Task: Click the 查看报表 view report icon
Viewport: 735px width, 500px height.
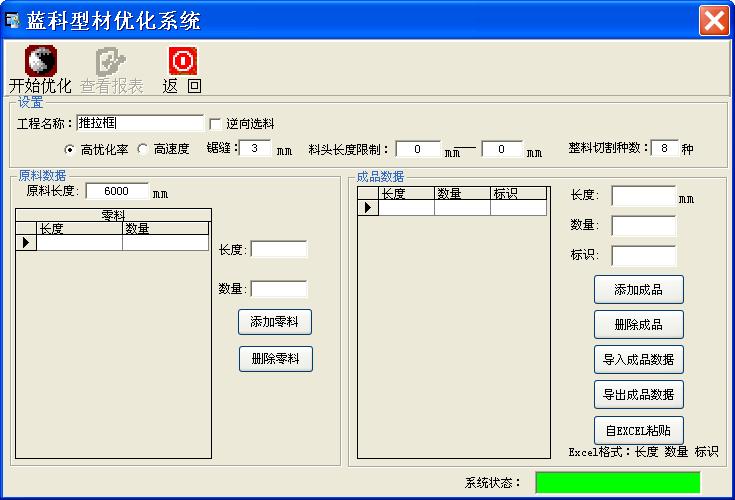Action: [111, 62]
